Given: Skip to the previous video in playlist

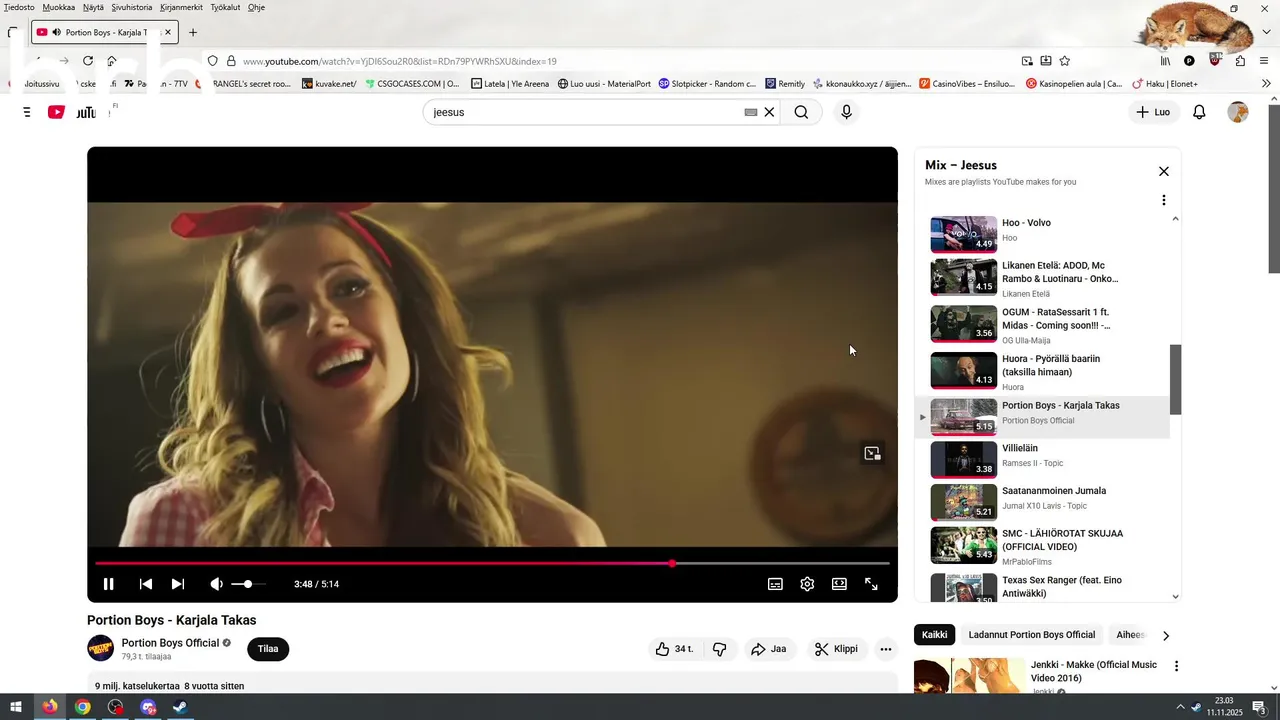Looking at the screenshot, I should pyautogui.click(x=145, y=584).
